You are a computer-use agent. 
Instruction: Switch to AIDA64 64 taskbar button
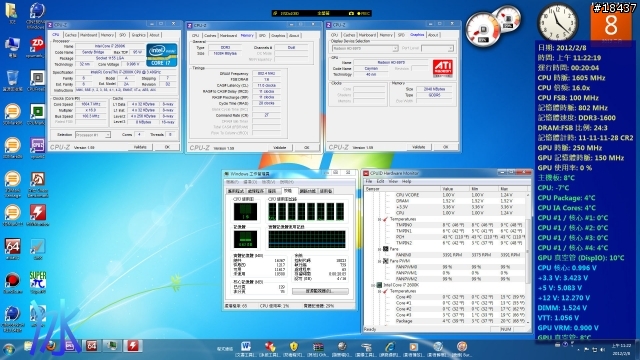tap(91, 346)
